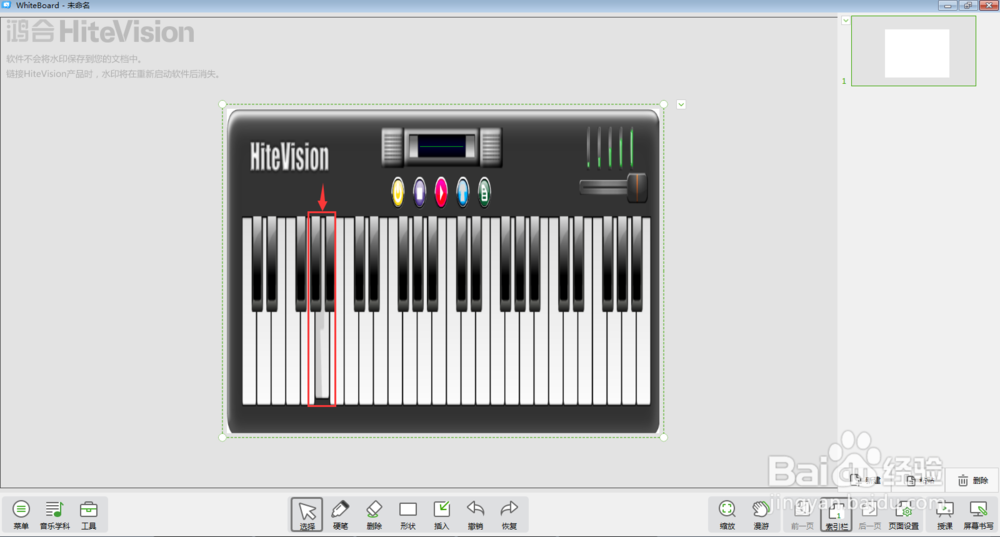1000x537 pixels.
Task: Select page 1 thumbnail
Action: tap(914, 51)
